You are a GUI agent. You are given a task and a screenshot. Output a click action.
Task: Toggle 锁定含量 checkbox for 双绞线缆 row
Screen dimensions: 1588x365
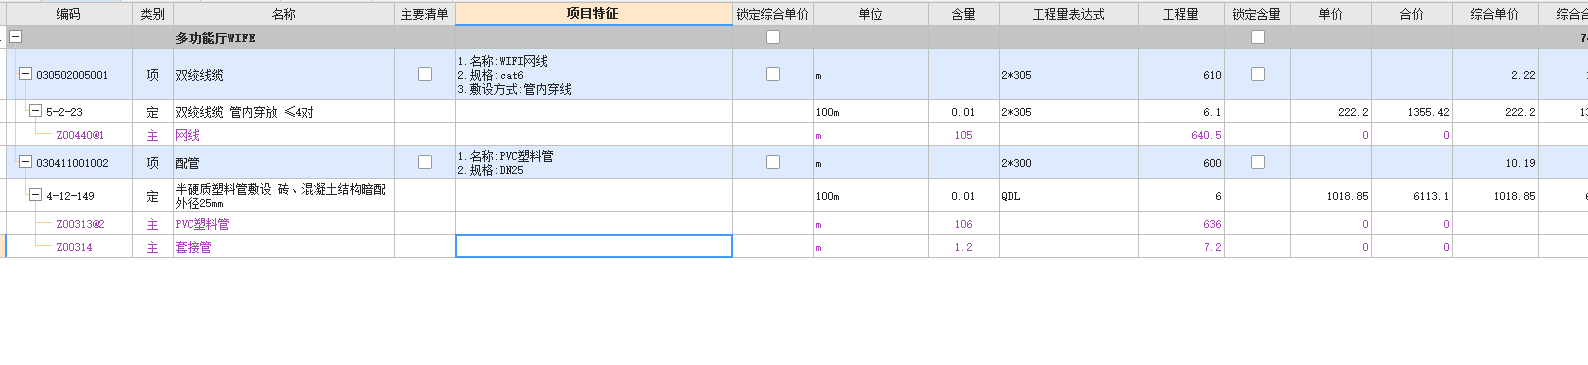1258,74
